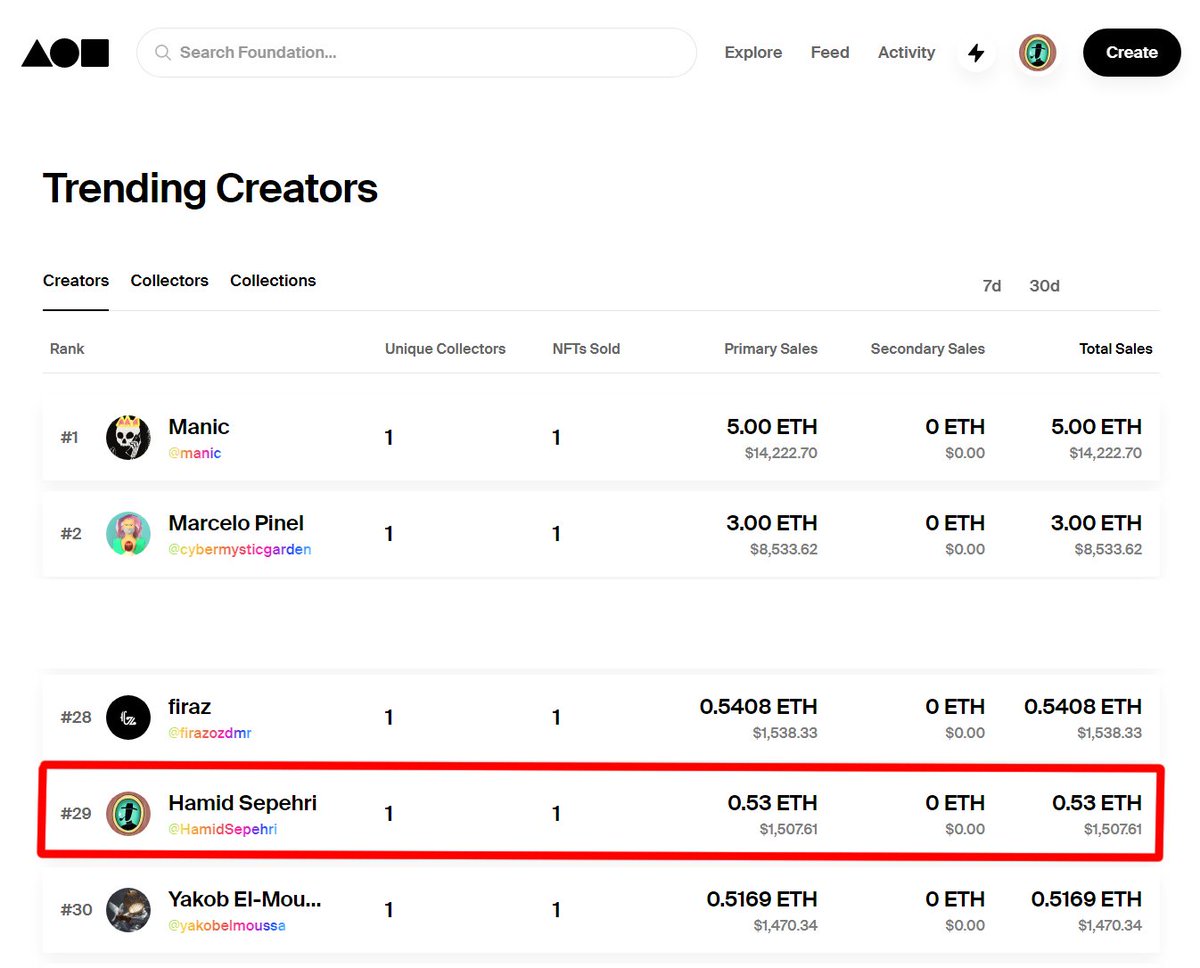
Task: Click firaz's 0.5408 ETH primary sales
Action: coord(758,707)
